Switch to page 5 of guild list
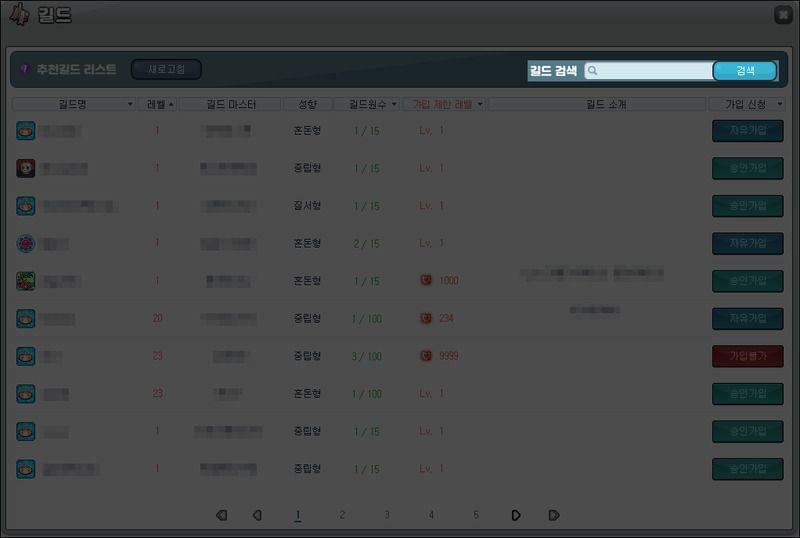The image size is (800, 538). [476, 515]
